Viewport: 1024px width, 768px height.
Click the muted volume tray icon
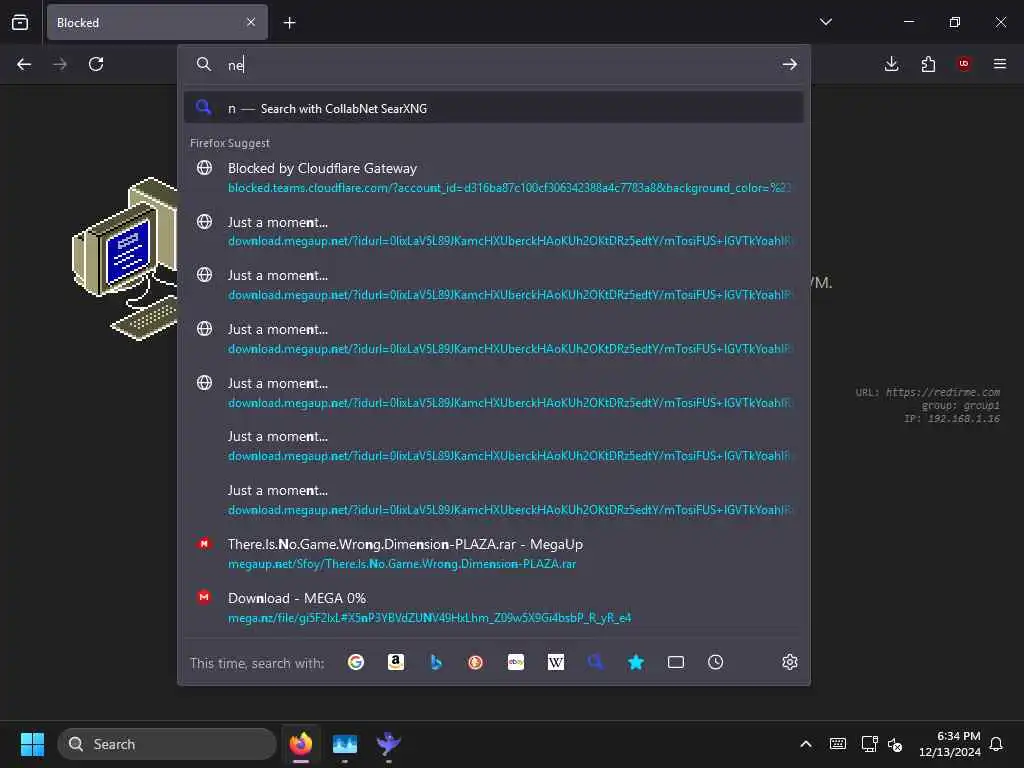[895, 744]
